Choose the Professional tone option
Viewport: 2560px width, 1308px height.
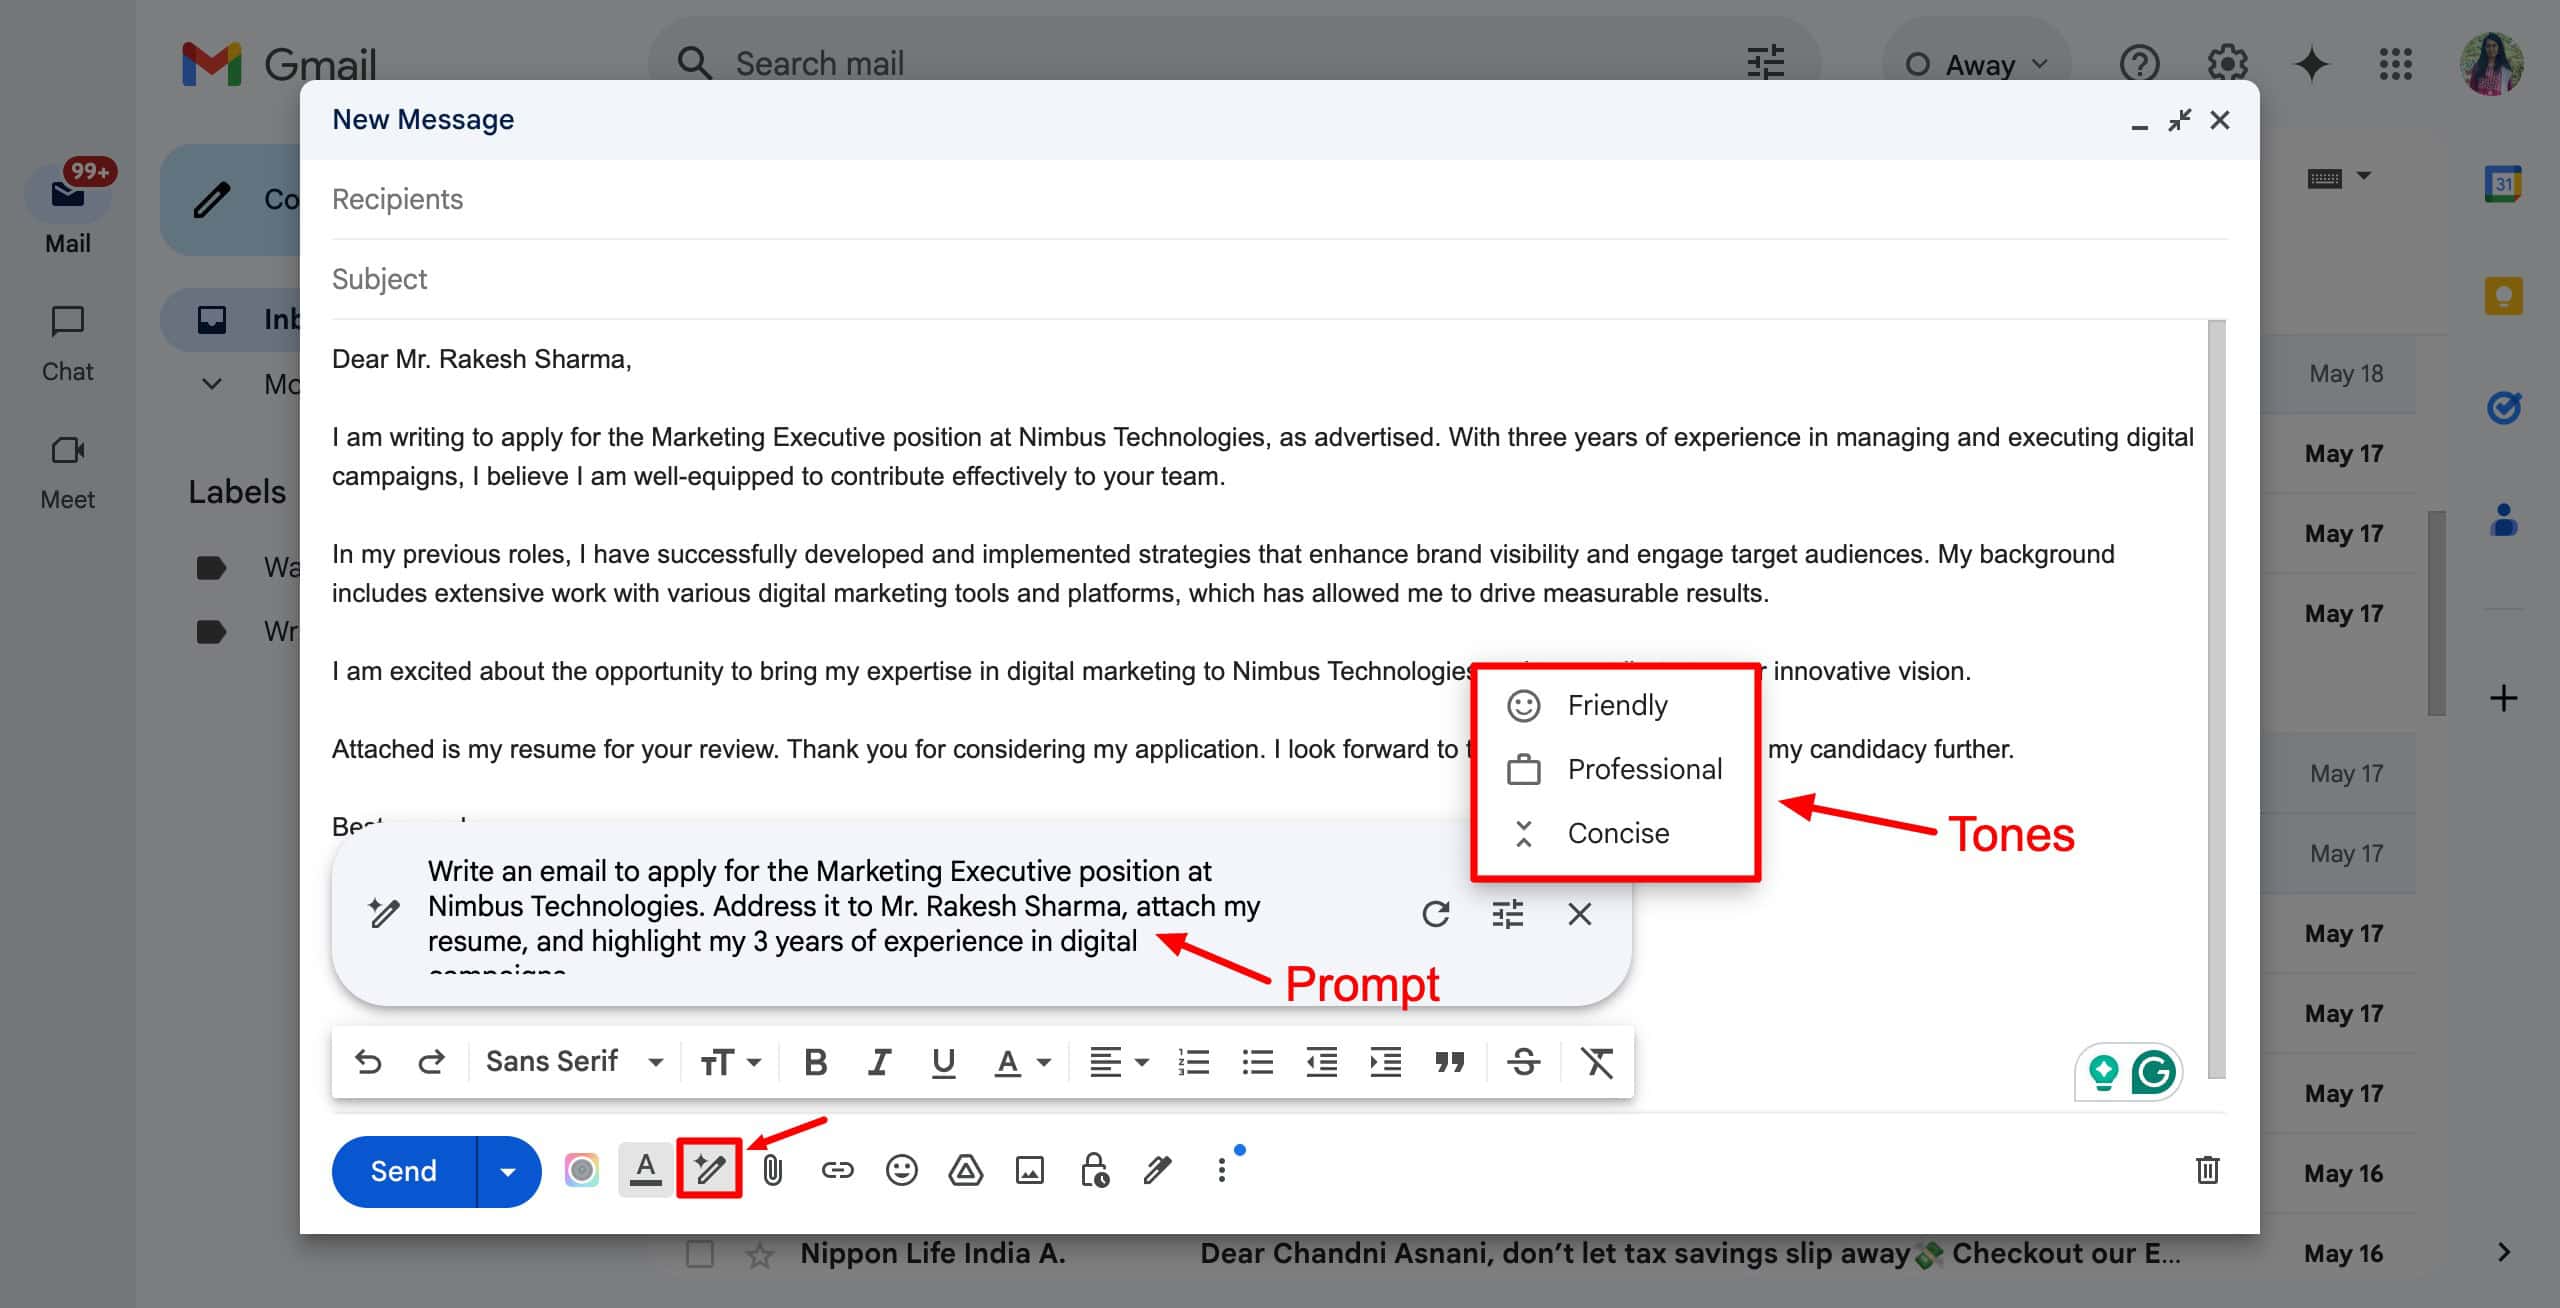(1643, 770)
